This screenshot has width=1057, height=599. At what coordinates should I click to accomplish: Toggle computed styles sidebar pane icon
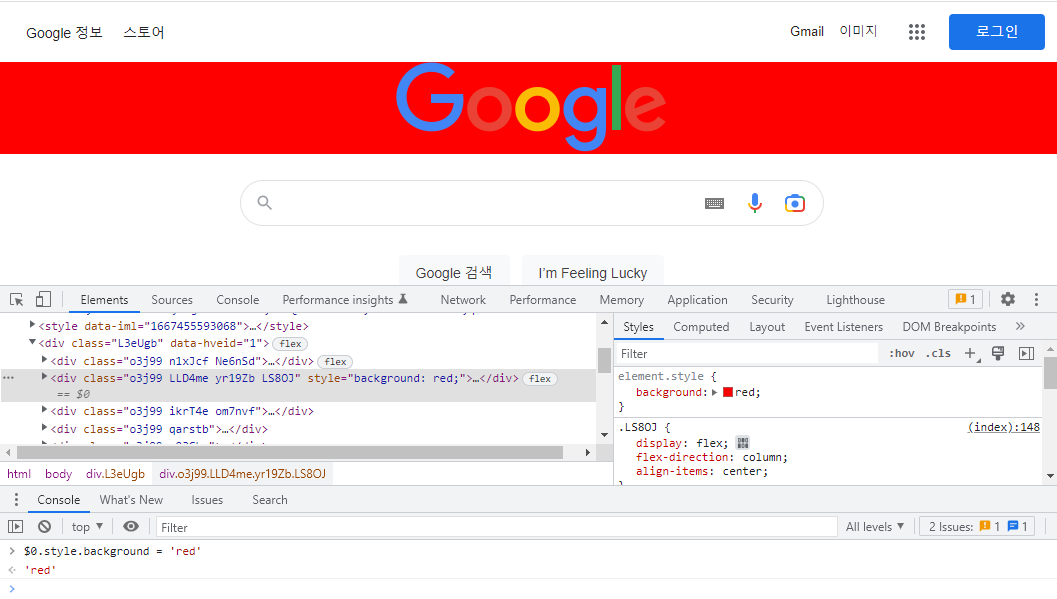point(1026,353)
